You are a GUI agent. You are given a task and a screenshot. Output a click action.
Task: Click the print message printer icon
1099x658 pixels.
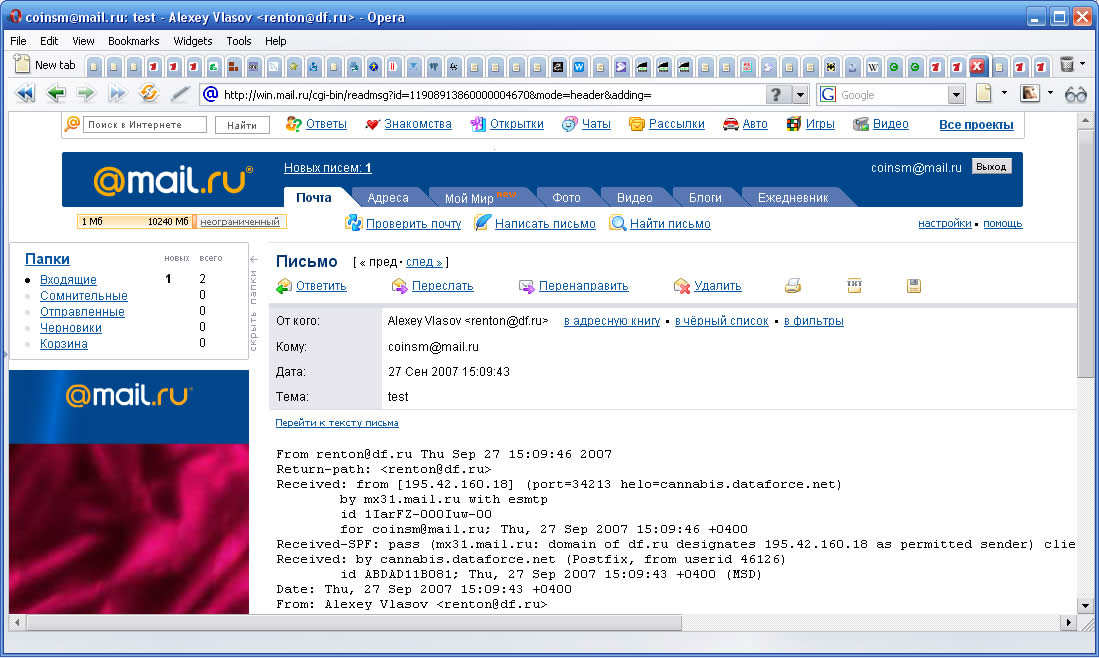(793, 286)
